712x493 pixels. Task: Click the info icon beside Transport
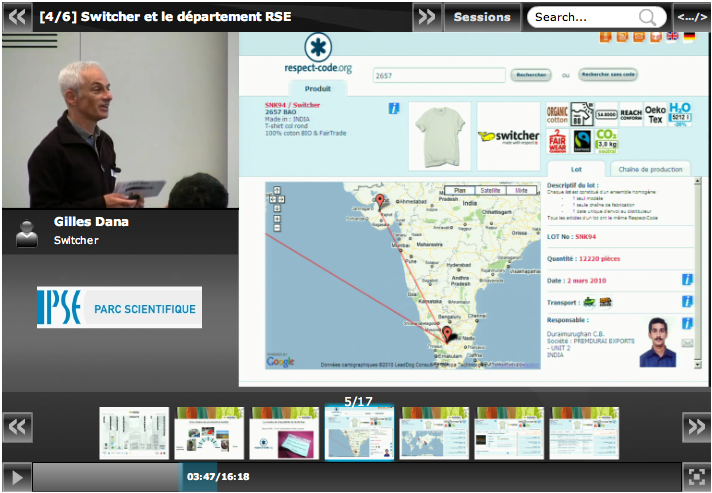click(x=687, y=301)
